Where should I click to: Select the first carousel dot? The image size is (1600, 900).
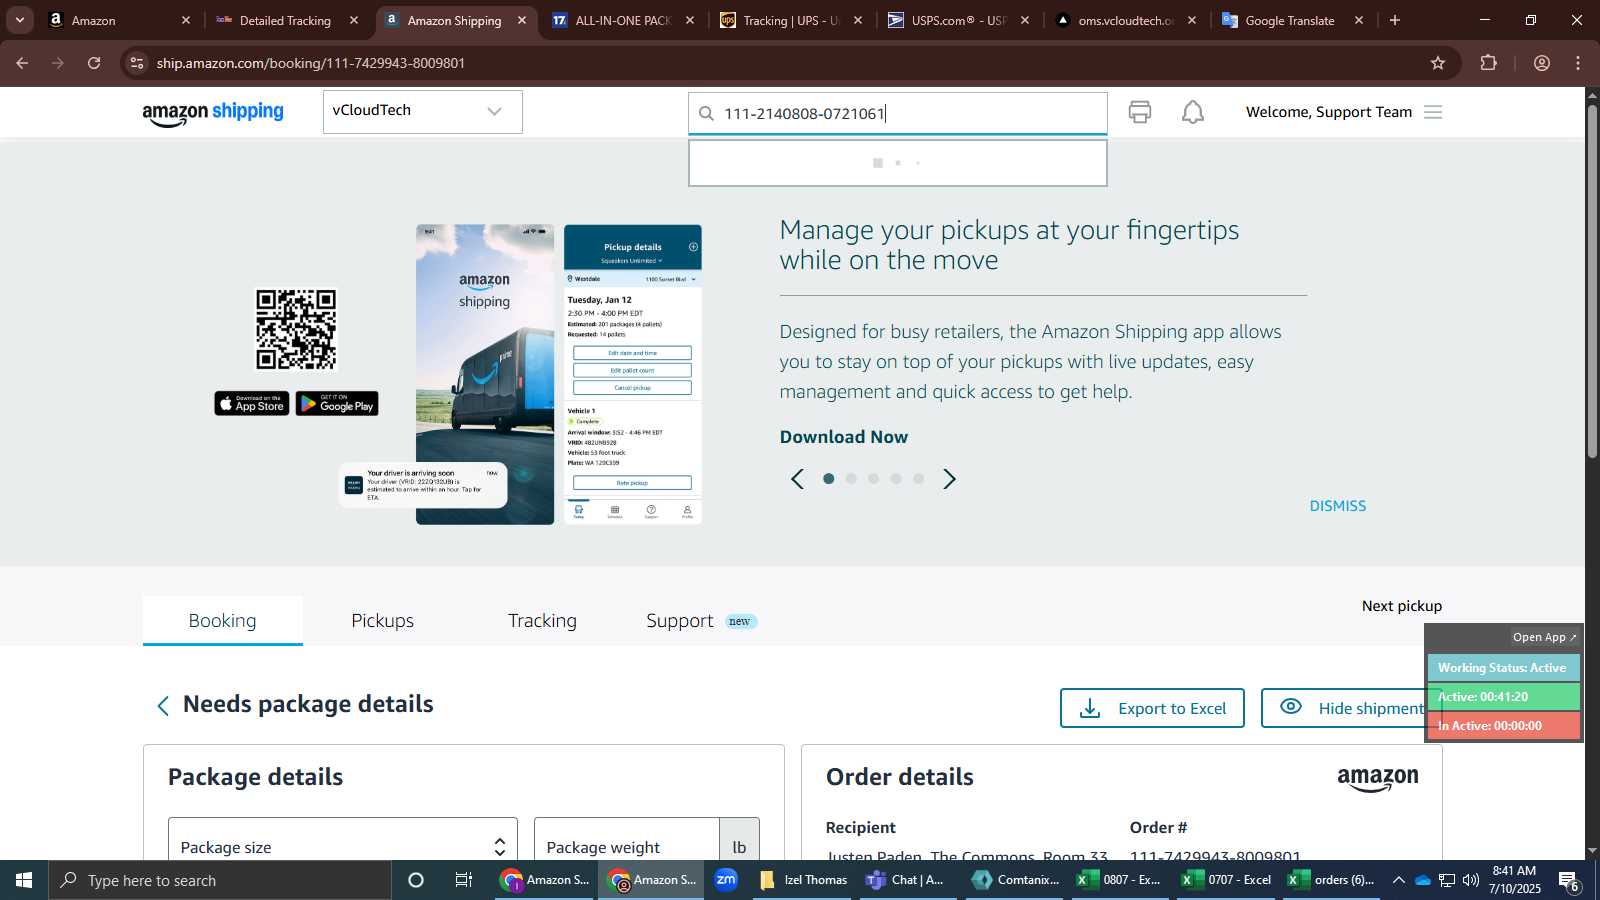coord(828,479)
